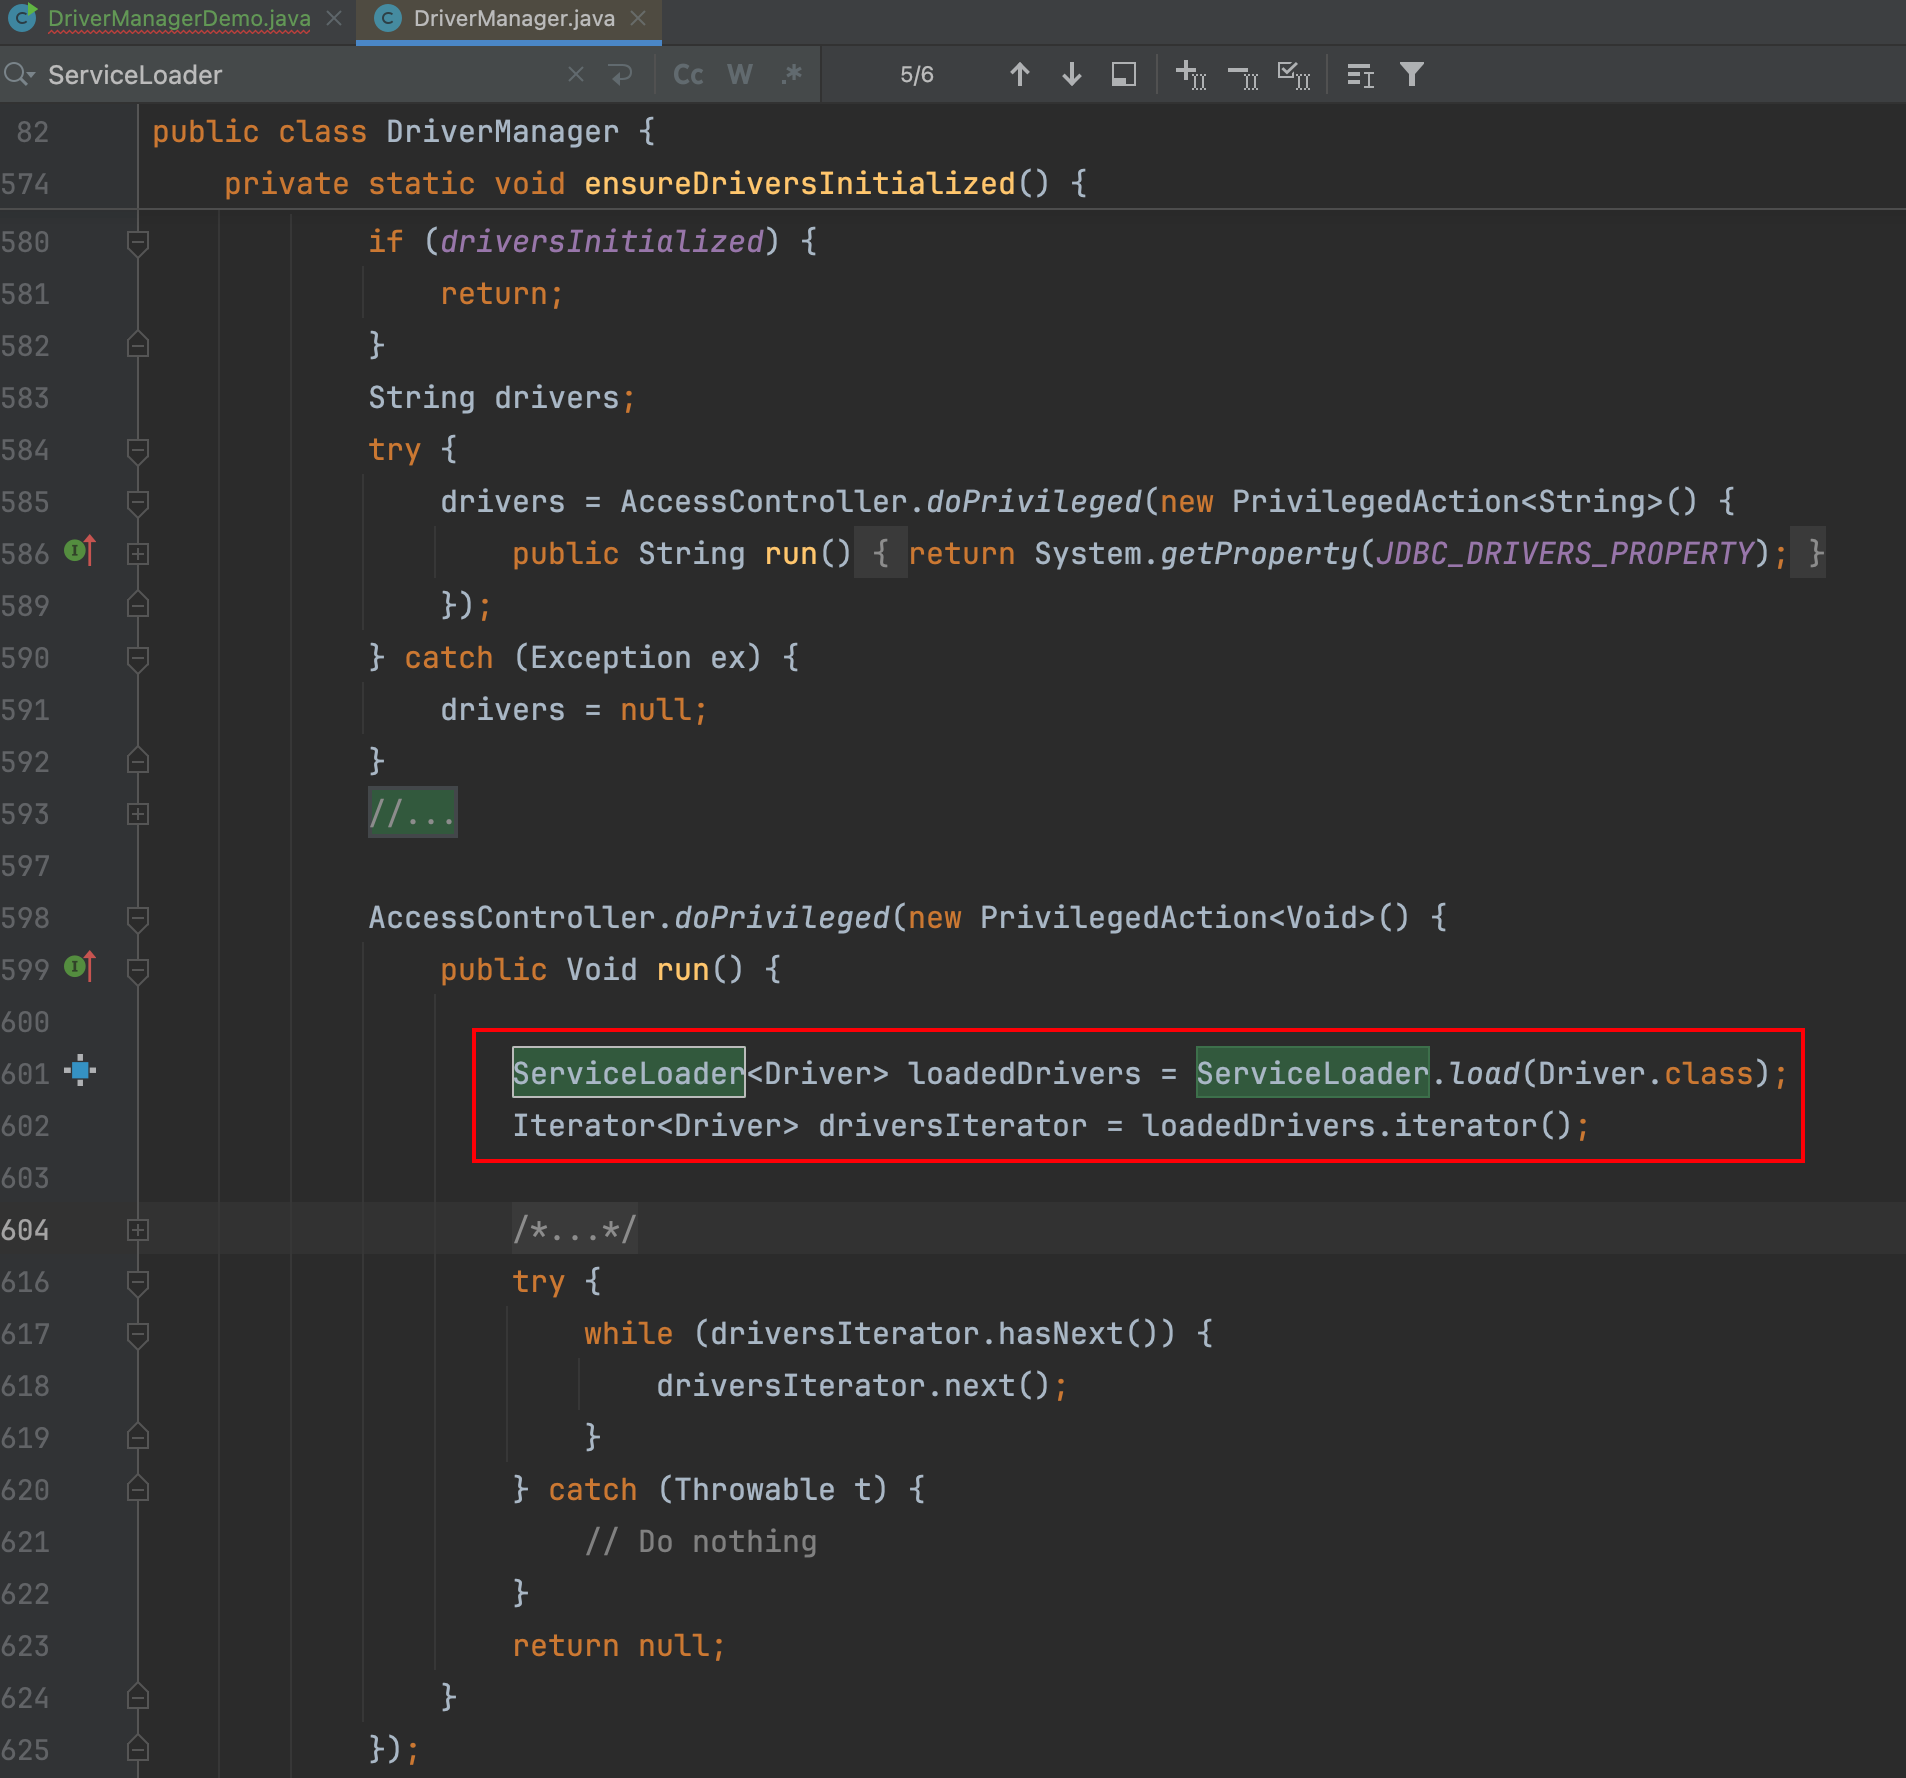1906x1778 pixels.
Task: Clear the search field text
Action: pos(575,75)
